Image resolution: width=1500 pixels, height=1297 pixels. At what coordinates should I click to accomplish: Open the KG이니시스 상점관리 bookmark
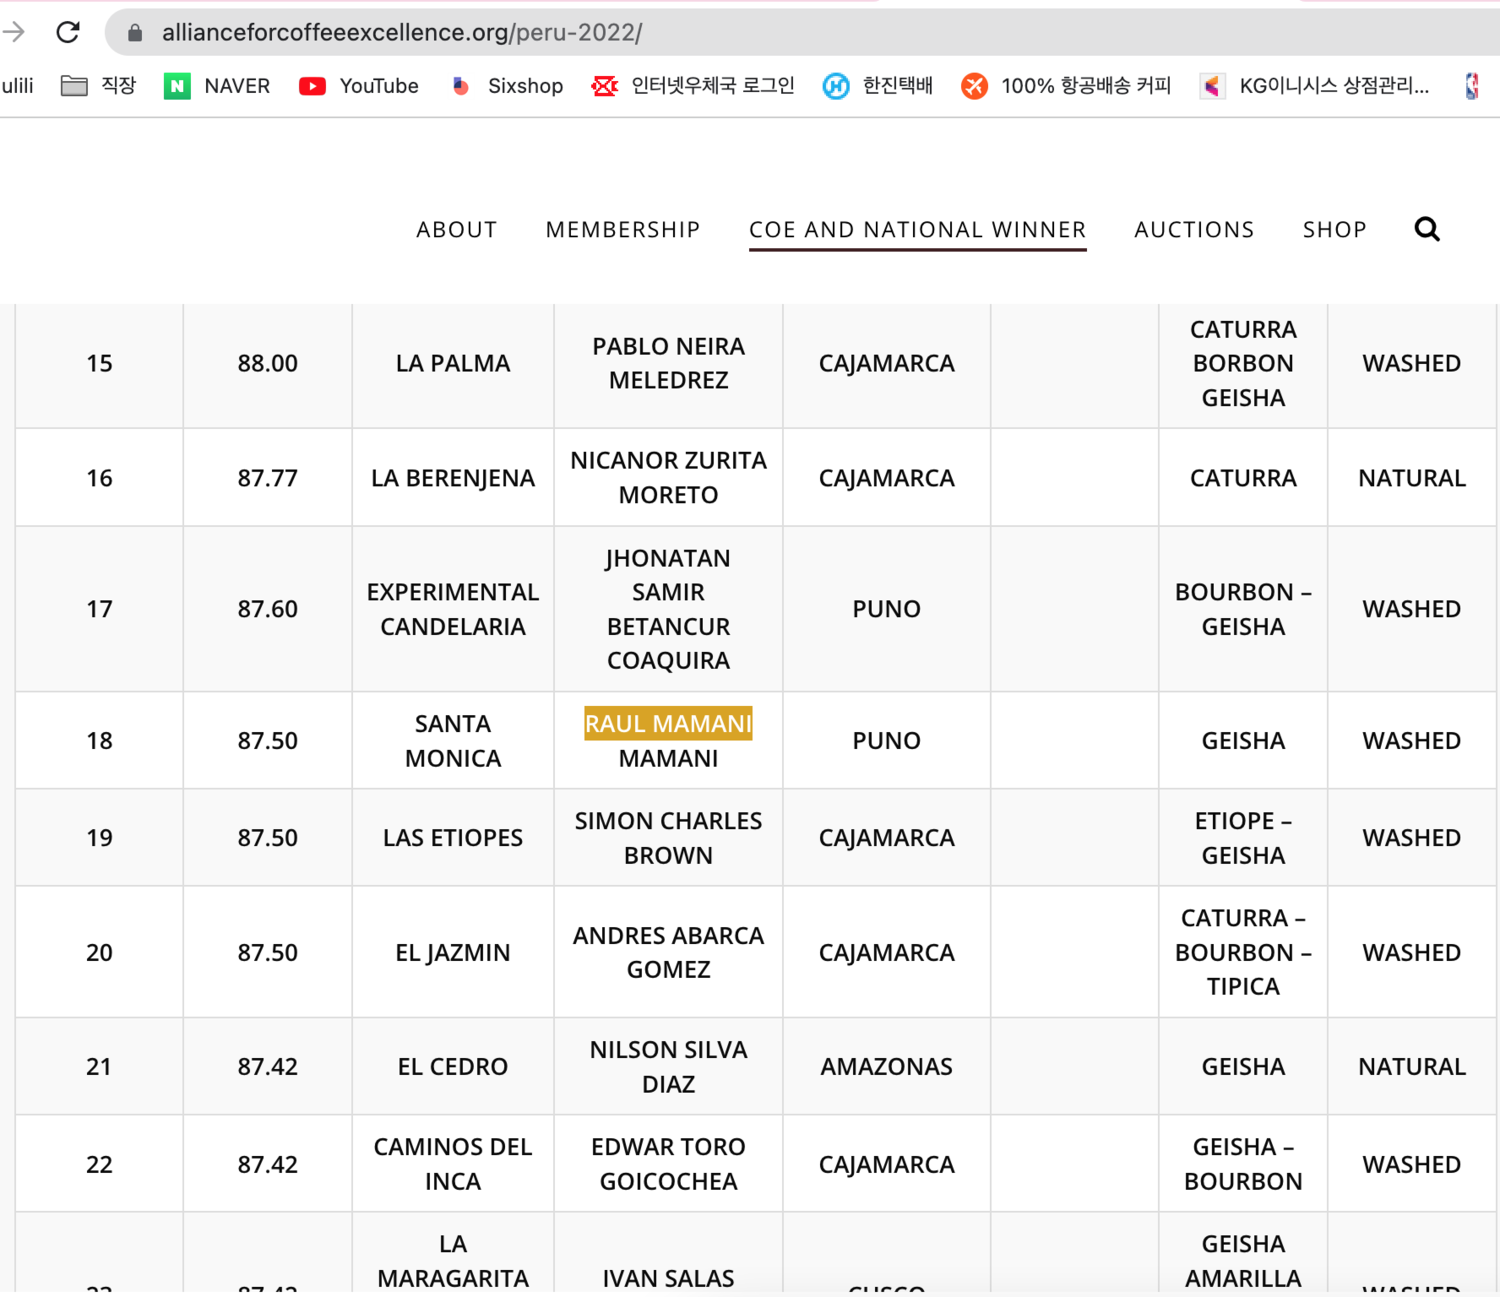1315,86
